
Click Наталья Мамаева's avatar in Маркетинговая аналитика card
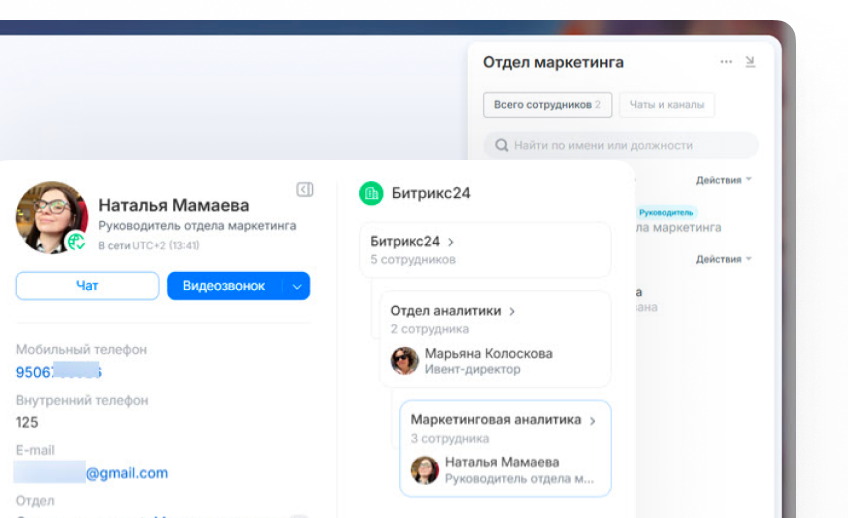click(425, 470)
